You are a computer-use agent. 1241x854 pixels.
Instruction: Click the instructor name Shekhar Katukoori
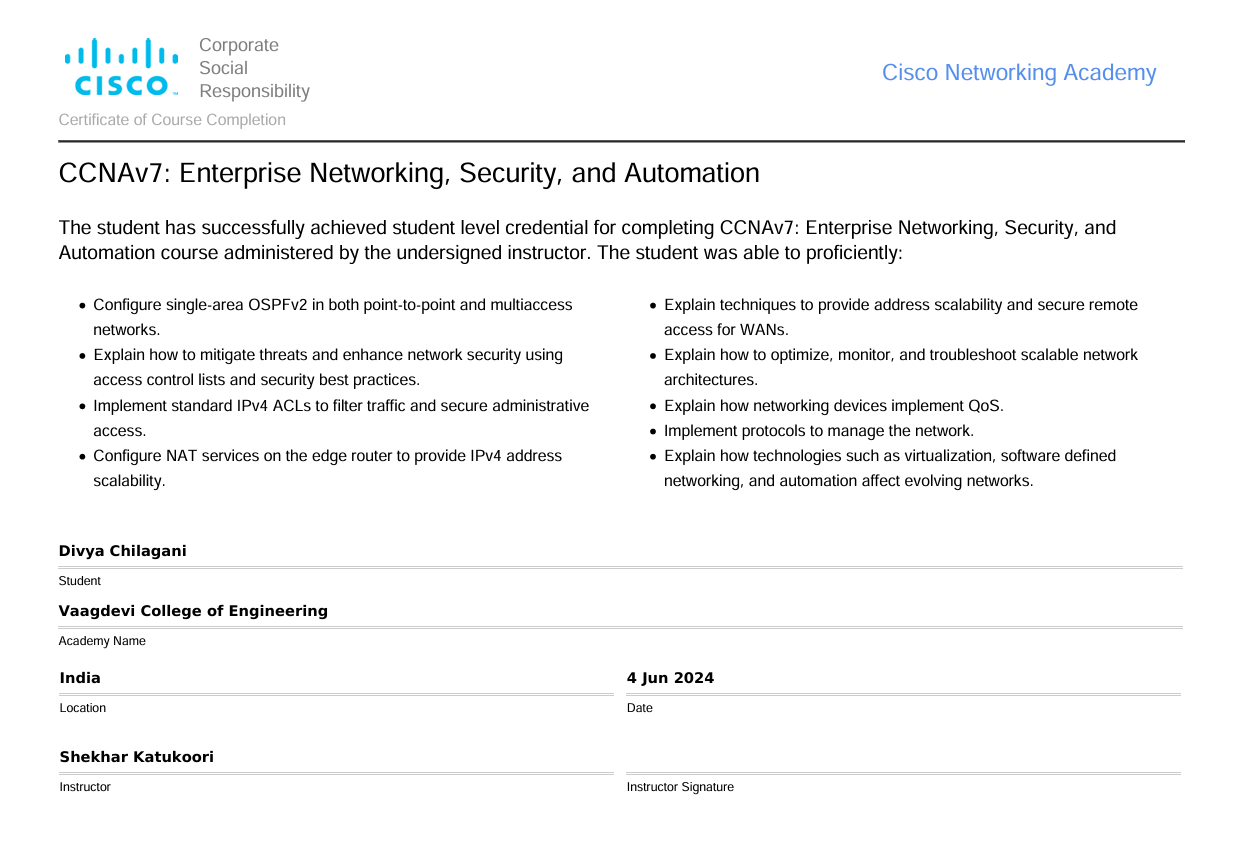(x=137, y=757)
